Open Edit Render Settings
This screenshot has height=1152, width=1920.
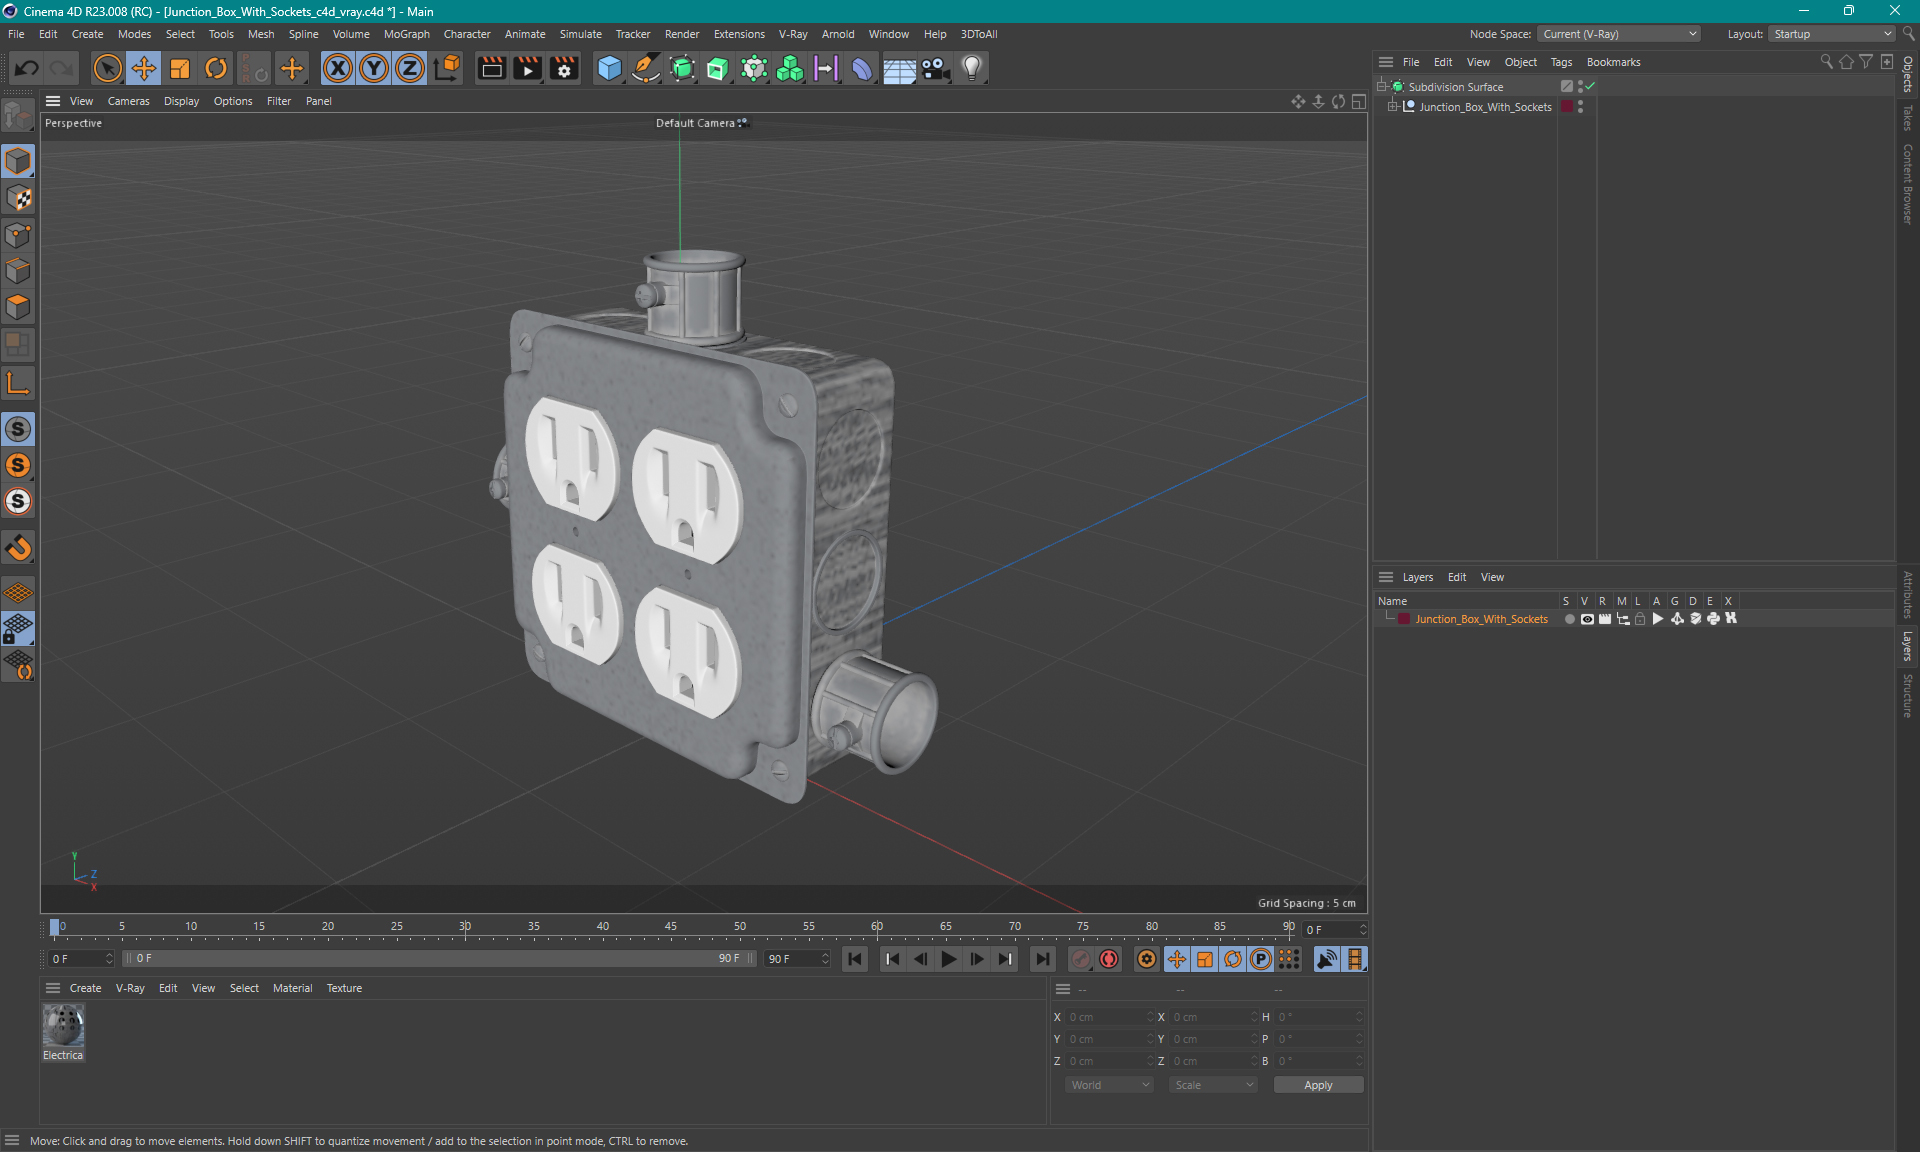point(564,68)
